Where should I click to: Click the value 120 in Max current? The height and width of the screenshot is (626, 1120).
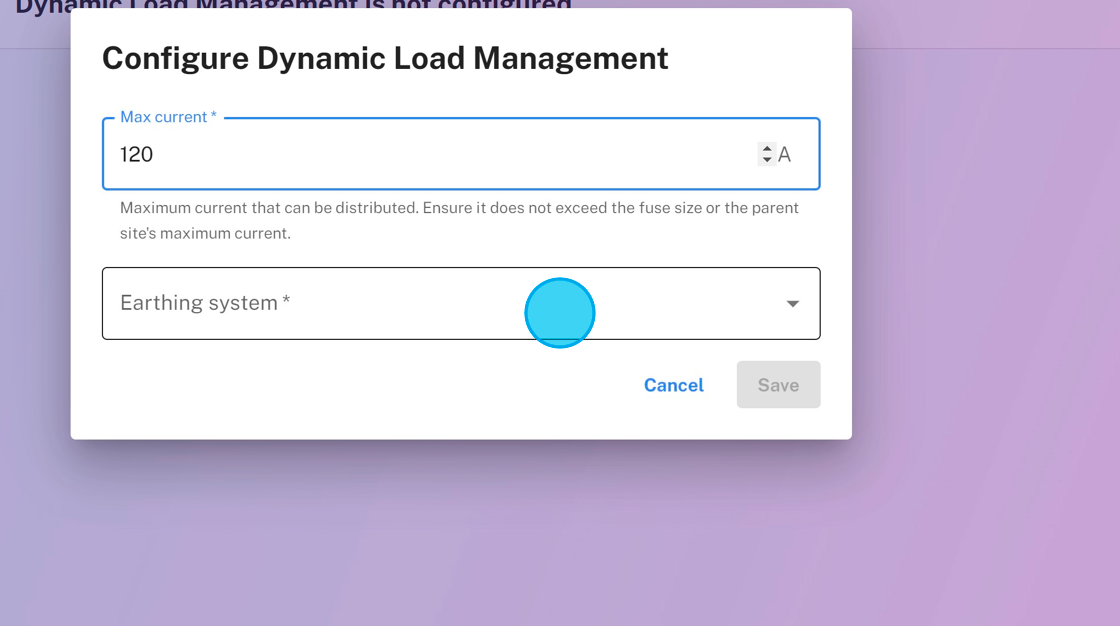(x=137, y=155)
